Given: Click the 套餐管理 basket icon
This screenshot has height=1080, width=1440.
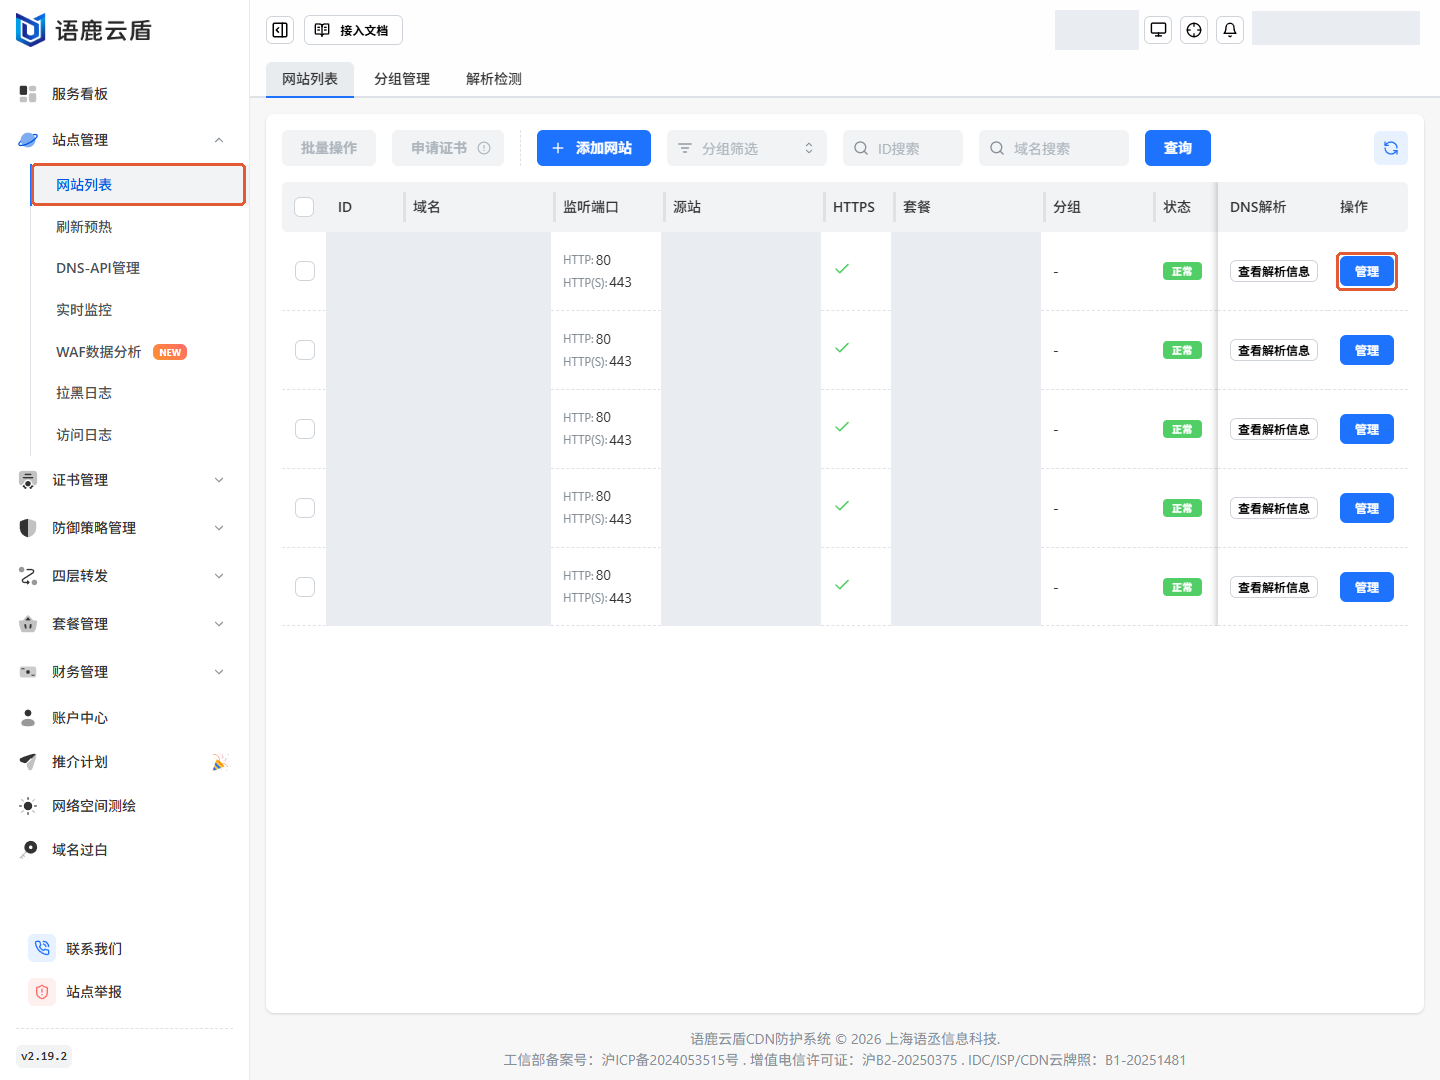Looking at the screenshot, I should [x=28, y=624].
